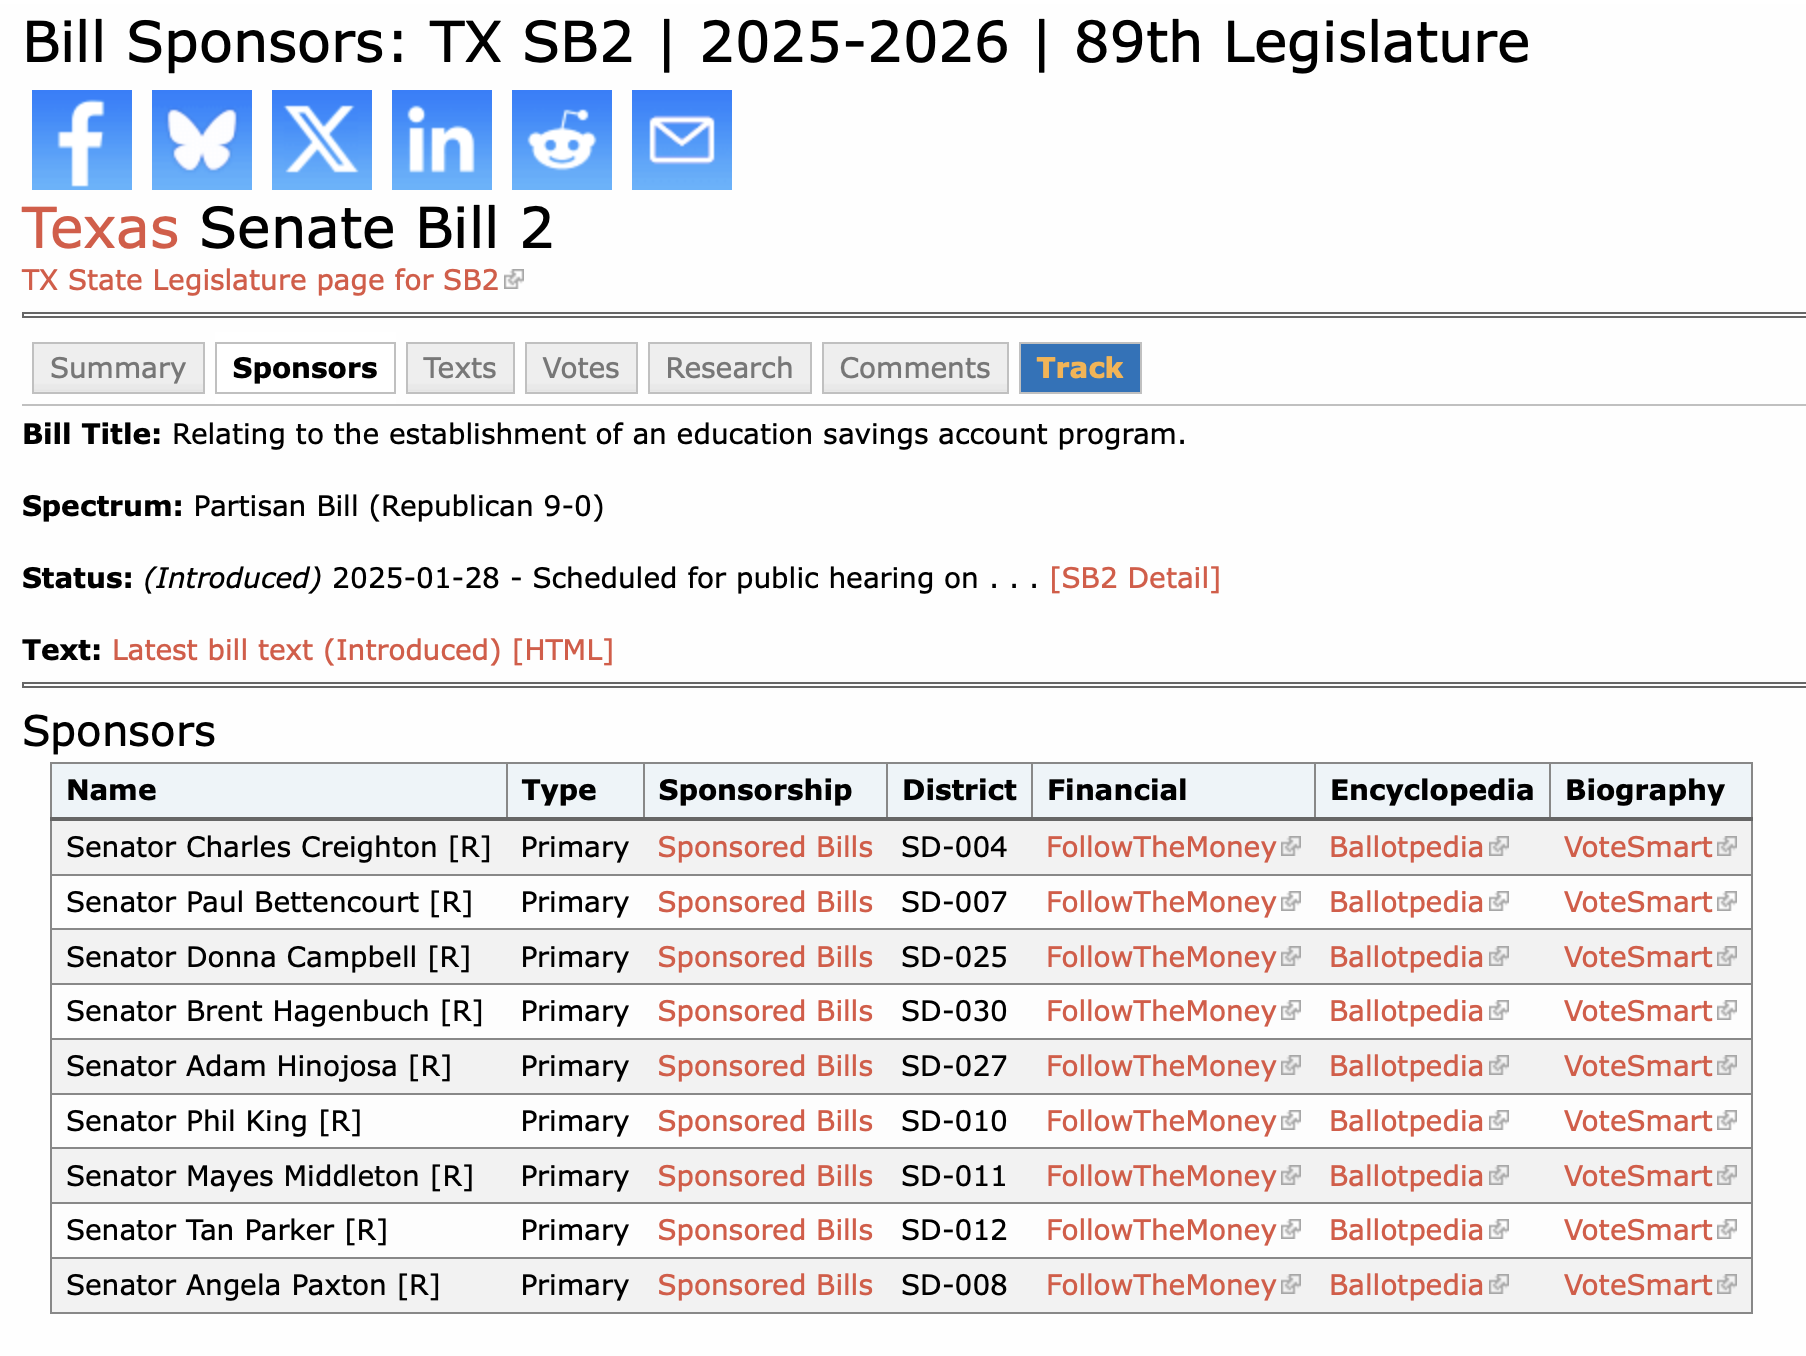The width and height of the screenshot is (1806, 1356).
Task: Post the bill to LinkedIn
Action: pyautogui.click(x=442, y=140)
